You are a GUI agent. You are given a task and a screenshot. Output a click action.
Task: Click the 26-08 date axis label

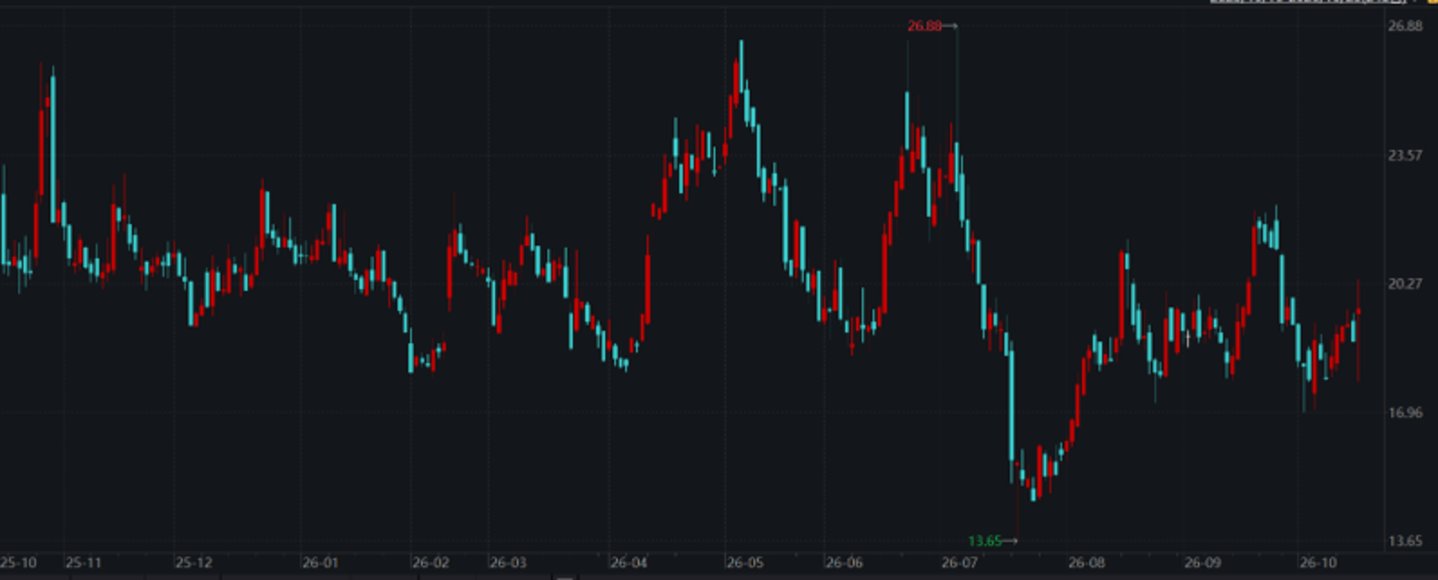point(1087,562)
